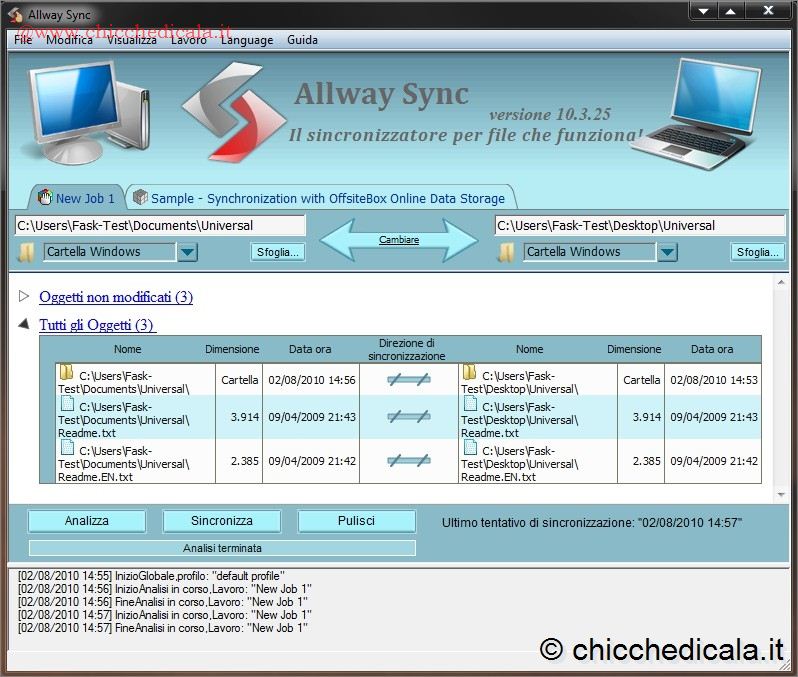The width and height of the screenshot is (798, 677).
Task: Open the left Cartella Windows dropdown
Action: coord(188,252)
